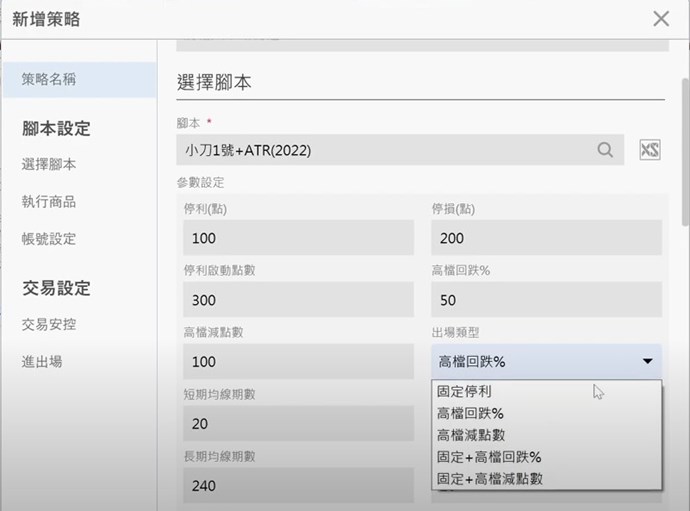Collapse the 出場類型 dropdown arrow

pyautogui.click(x=647, y=361)
